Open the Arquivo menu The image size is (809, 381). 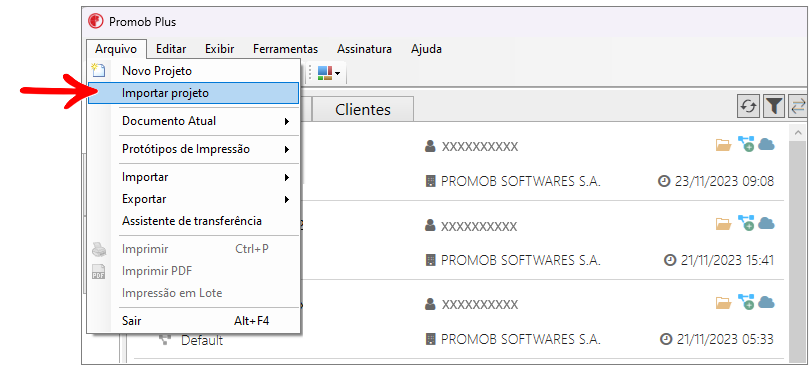(116, 49)
